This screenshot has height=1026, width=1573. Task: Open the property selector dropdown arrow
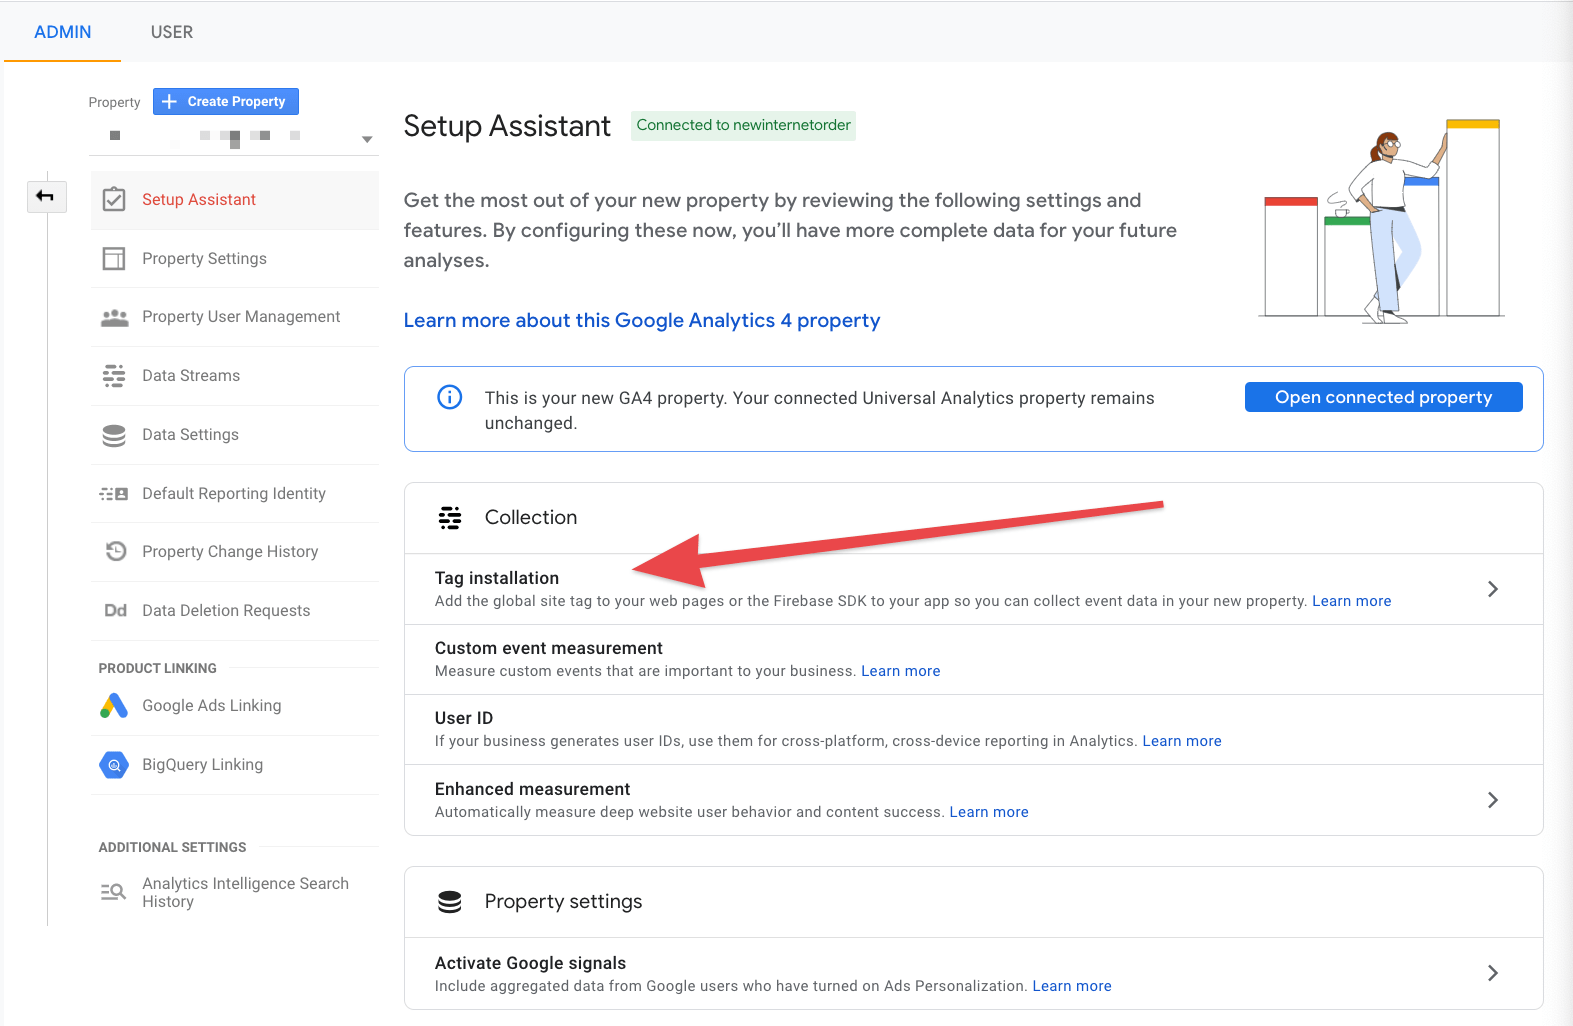[367, 139]
